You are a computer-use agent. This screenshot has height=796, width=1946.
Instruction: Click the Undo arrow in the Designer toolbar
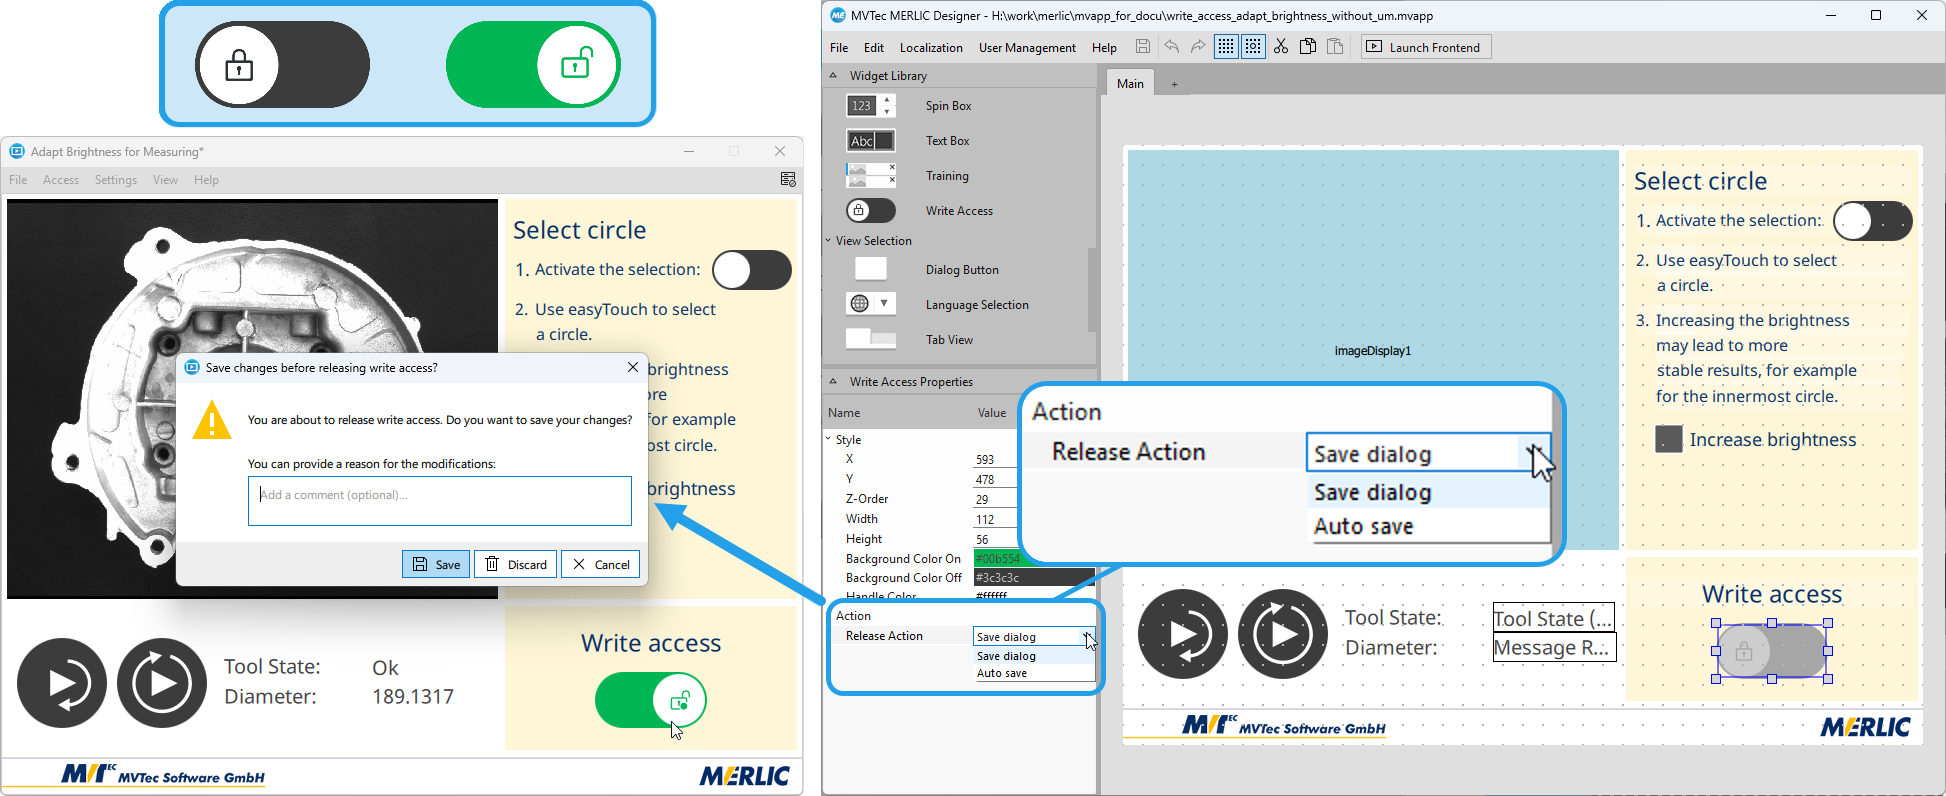click(x=1171, y=47)
